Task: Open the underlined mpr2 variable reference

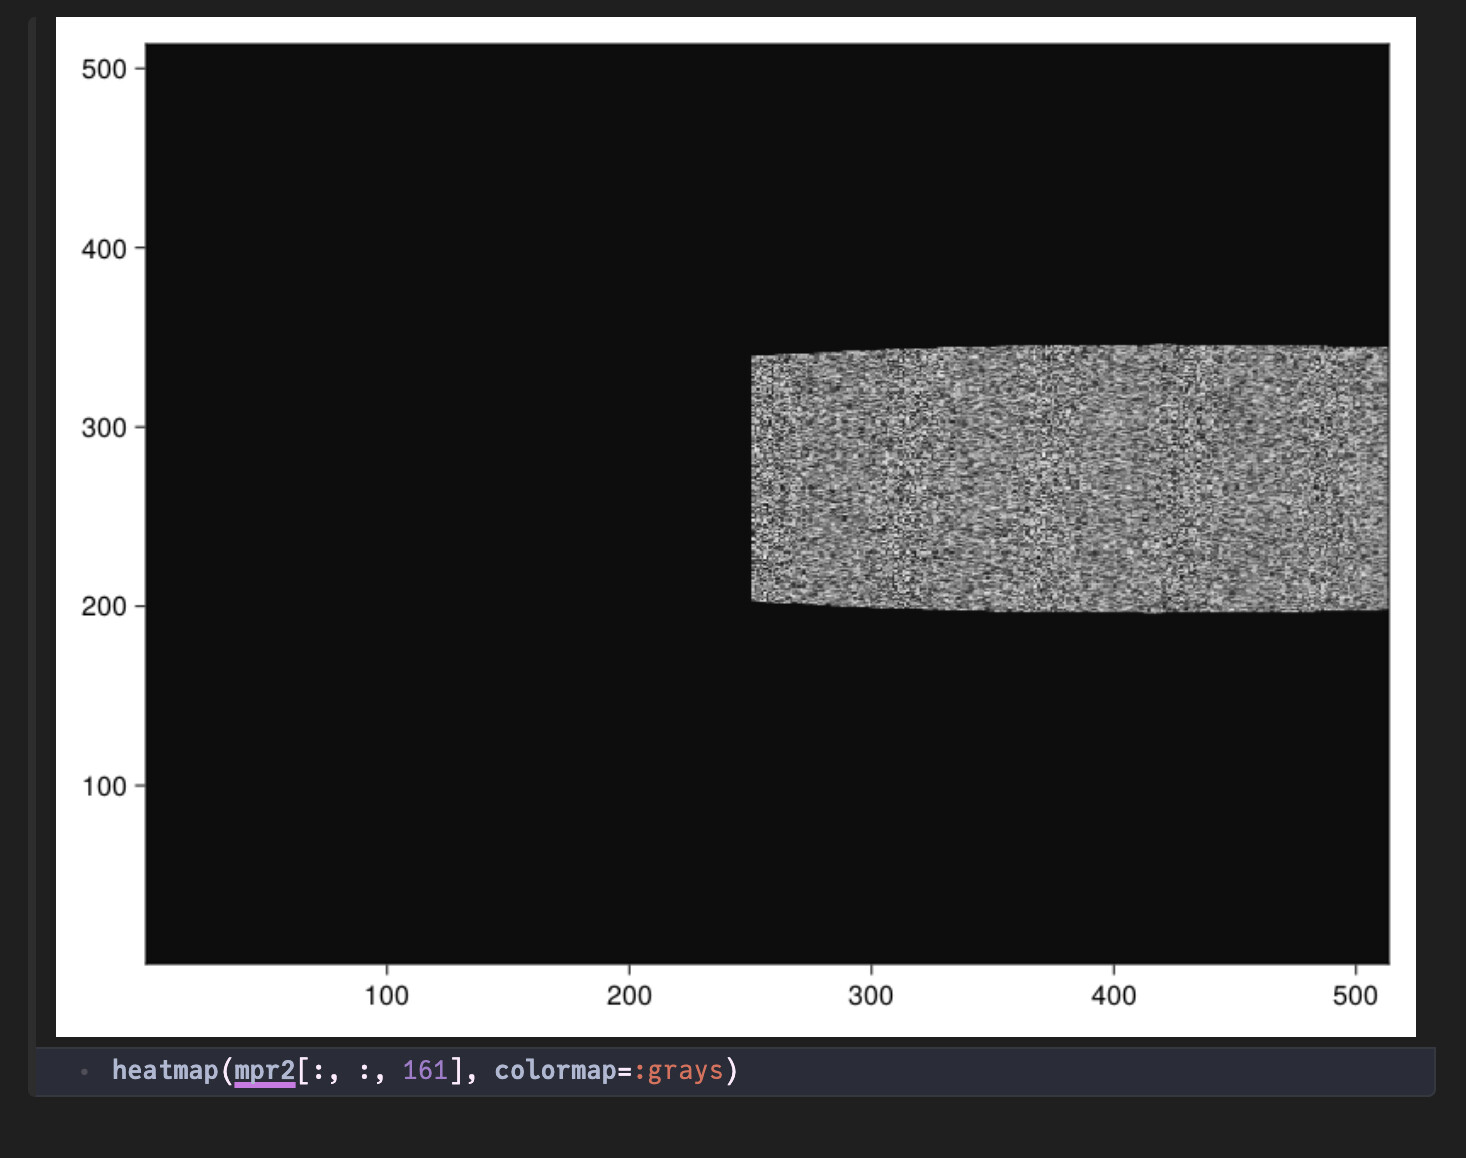Action: pyautogui.click(x=263, y=1070)
